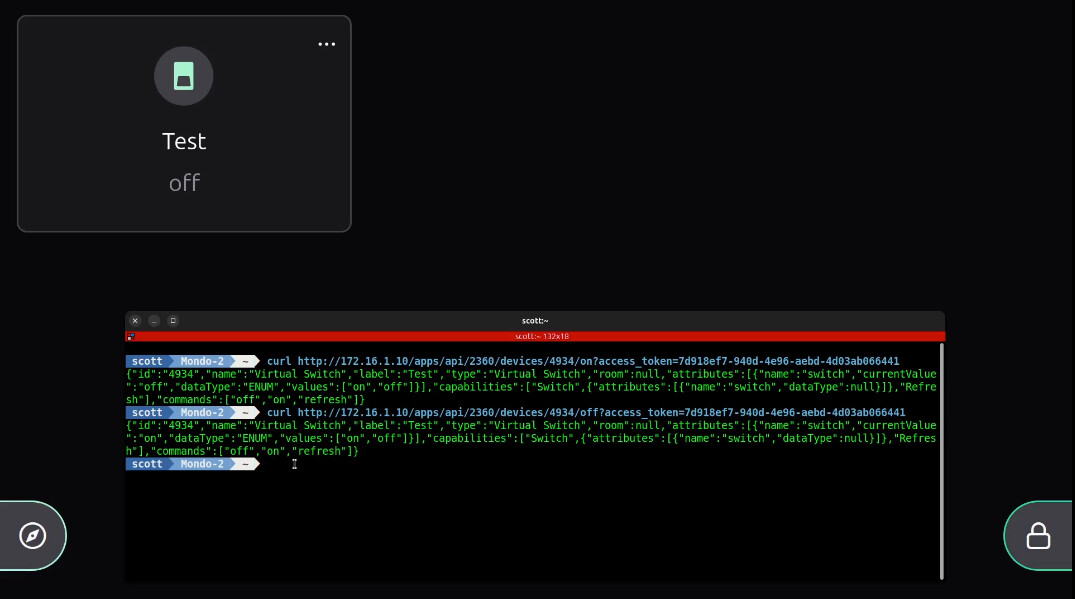Click the terminal vertical scrollbar
1075x599 pixels.
tap(941, 460)
